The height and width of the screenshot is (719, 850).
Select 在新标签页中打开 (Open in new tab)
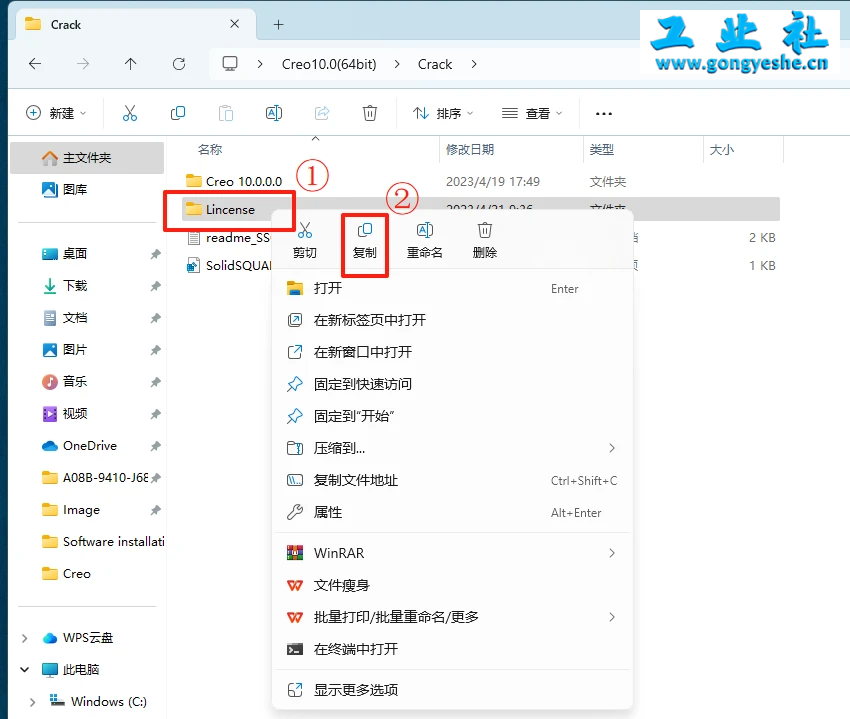[x=452, y=320]
